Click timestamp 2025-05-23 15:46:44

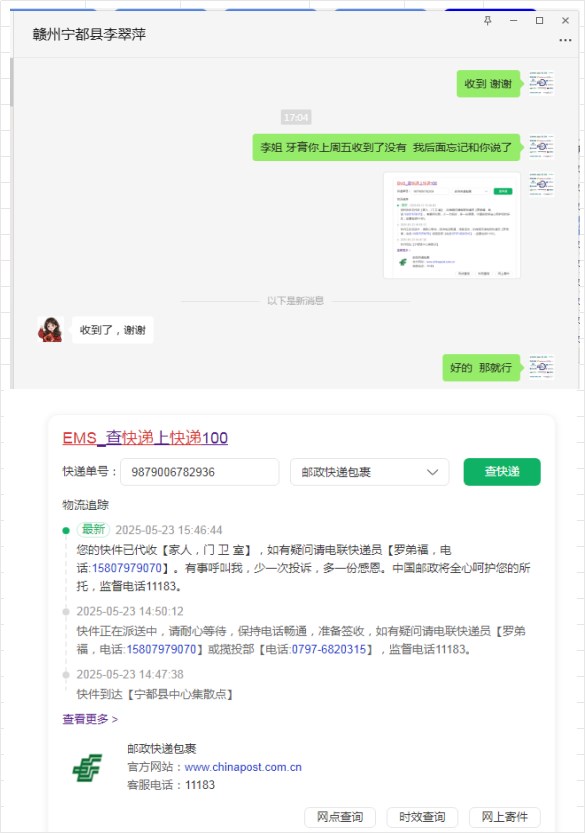click(x=169, y=530)
